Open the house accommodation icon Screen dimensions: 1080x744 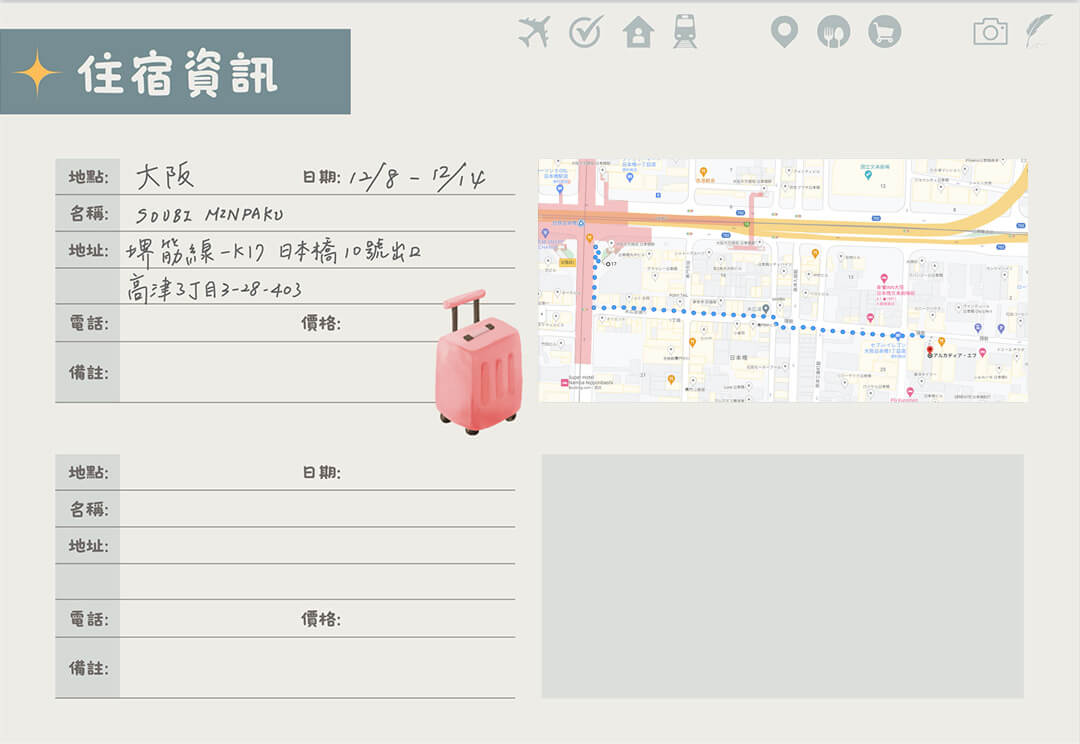pyautogui.click(x=637, y=32)
